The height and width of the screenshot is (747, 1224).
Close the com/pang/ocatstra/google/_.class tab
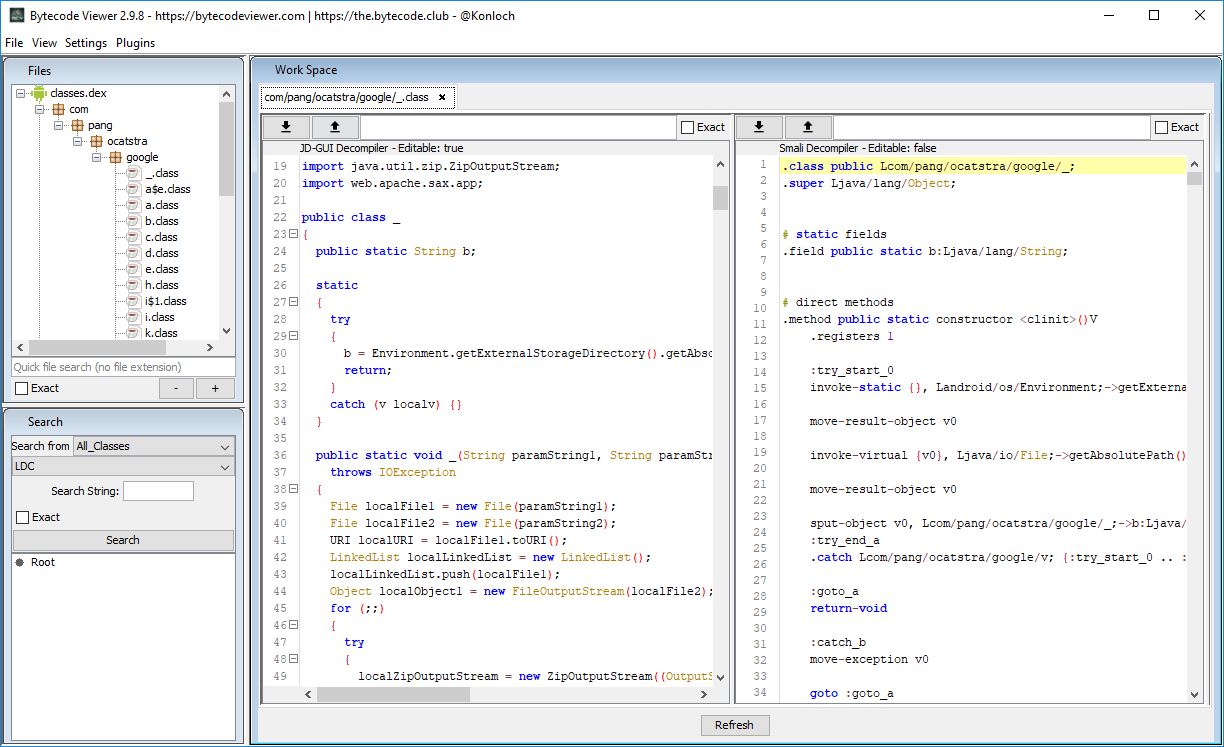click(x=442, y=97)
